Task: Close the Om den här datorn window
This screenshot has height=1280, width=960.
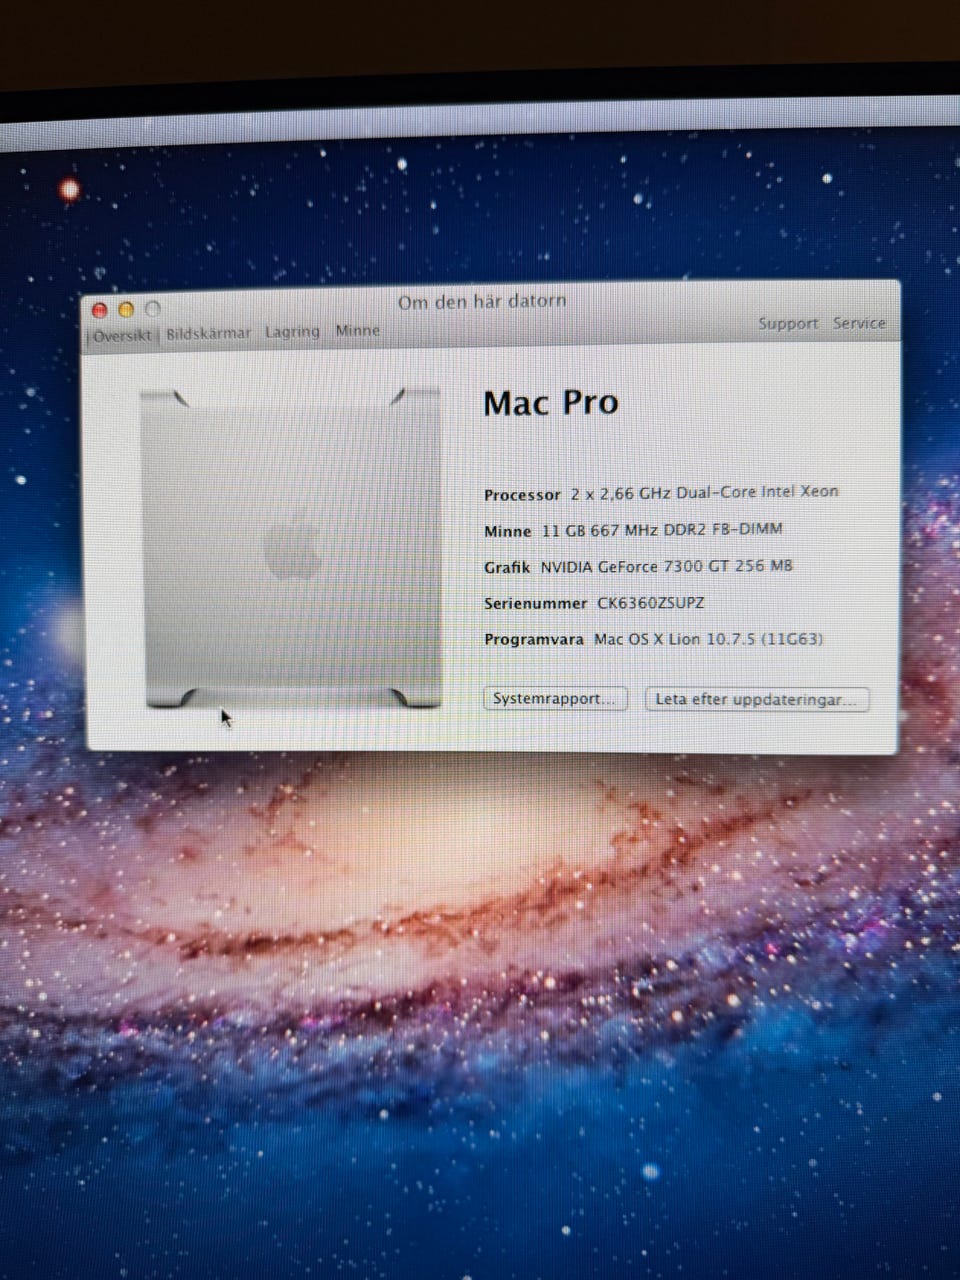Action: tap(100, 310)
